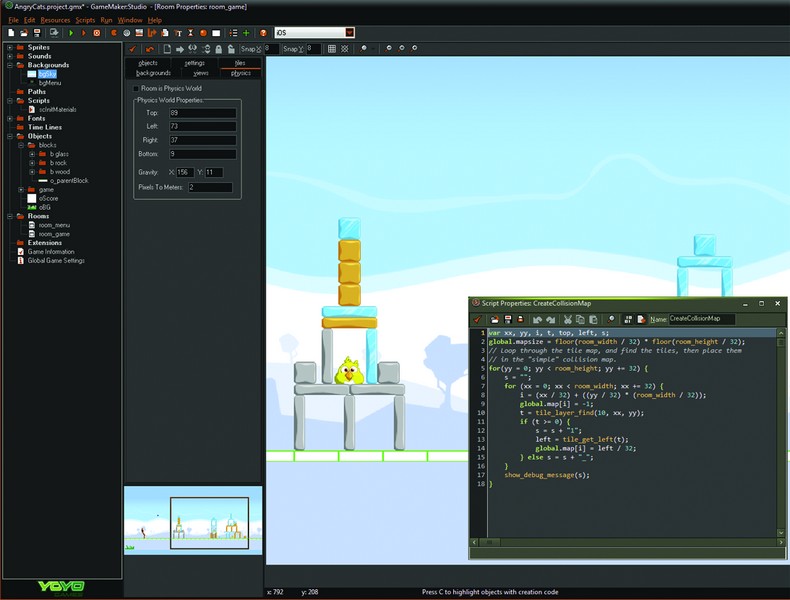Toggle isometric grid icon in room toolbar
The height and width of the screenshot is (600, 790).
[x=345, y=49]
